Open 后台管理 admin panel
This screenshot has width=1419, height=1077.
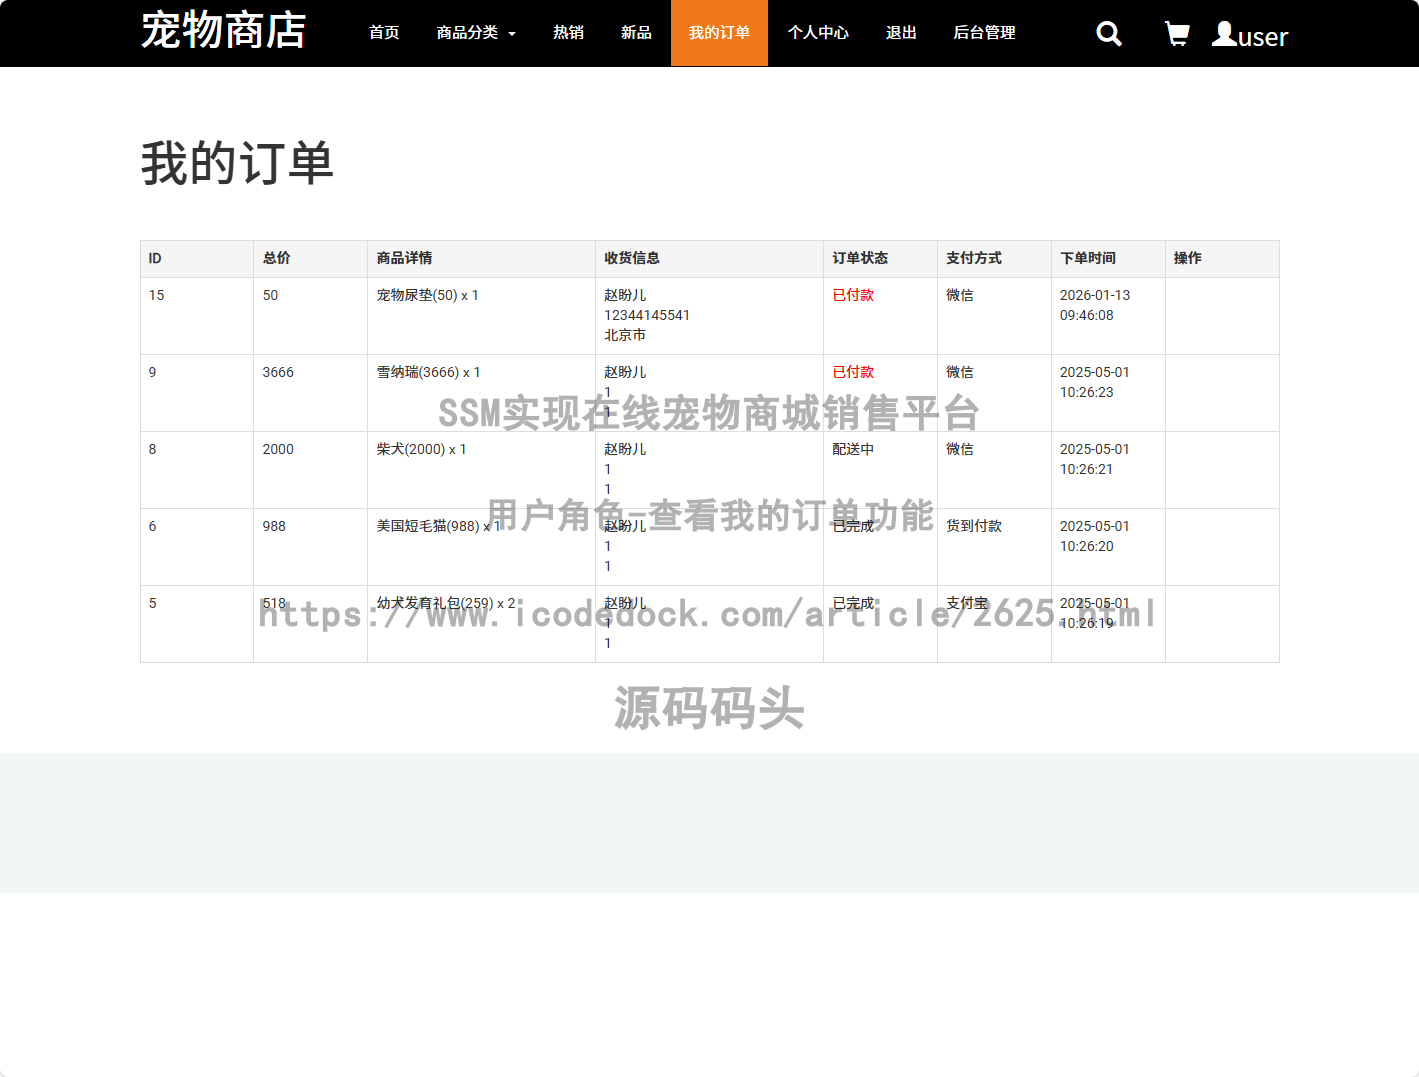[984, 32]
